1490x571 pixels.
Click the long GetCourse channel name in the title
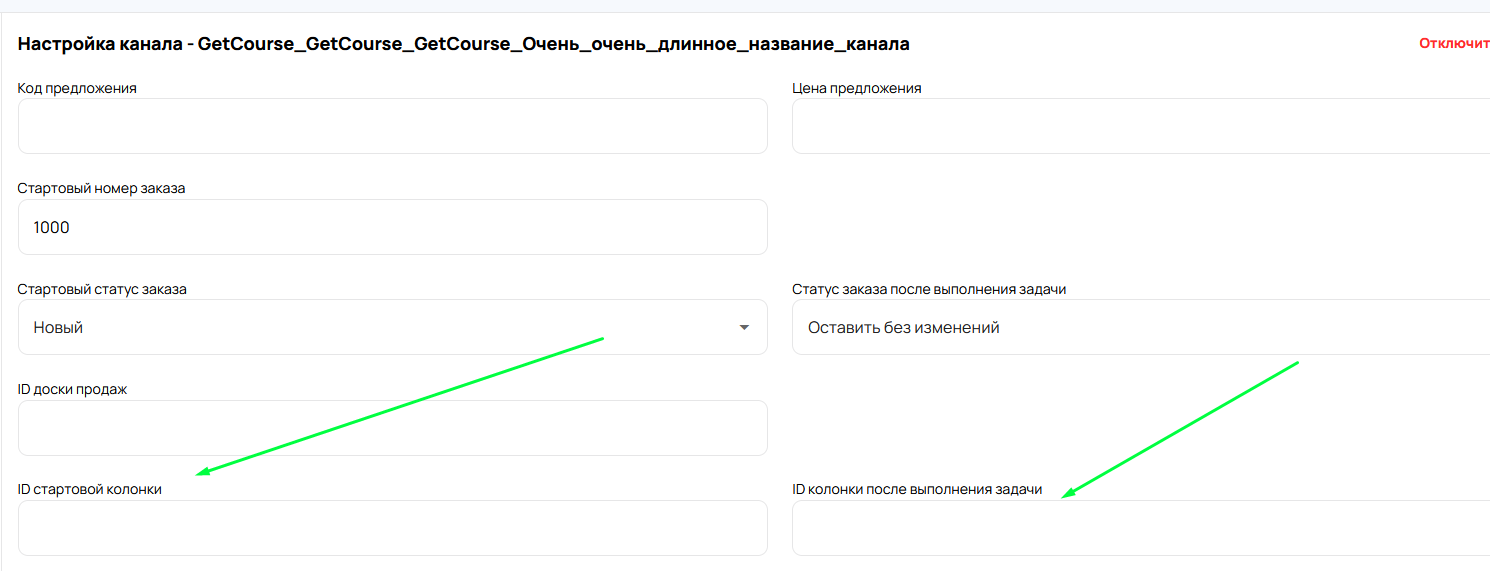pyautogui.click(x=553, y=44)
